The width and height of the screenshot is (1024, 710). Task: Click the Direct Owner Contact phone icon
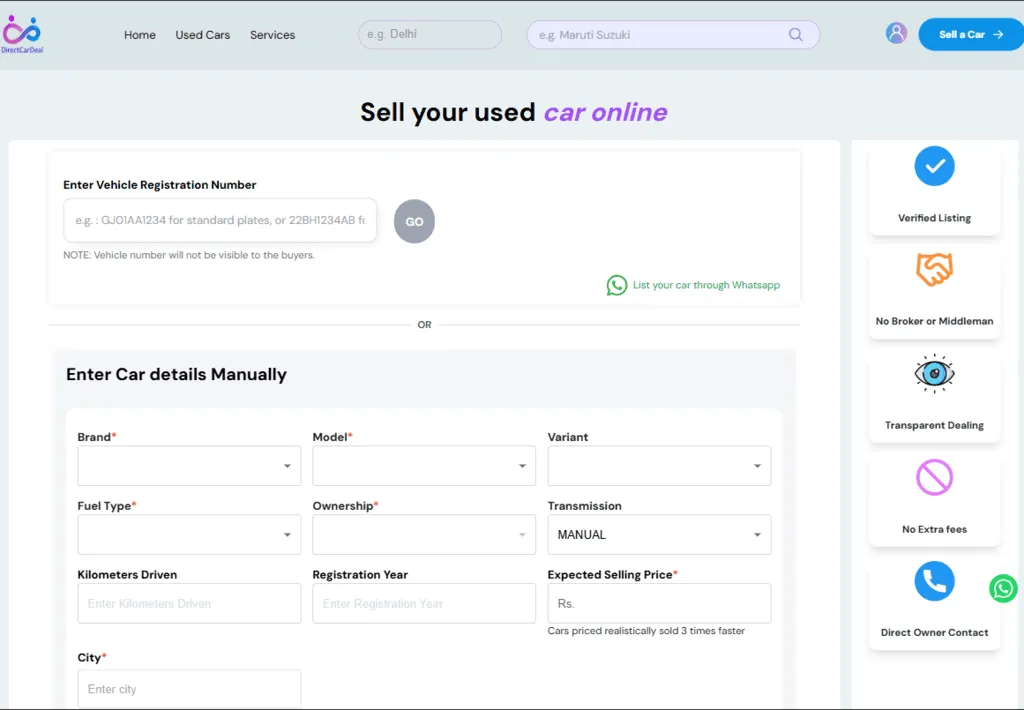pyautogui.click(x=934, y=581)
